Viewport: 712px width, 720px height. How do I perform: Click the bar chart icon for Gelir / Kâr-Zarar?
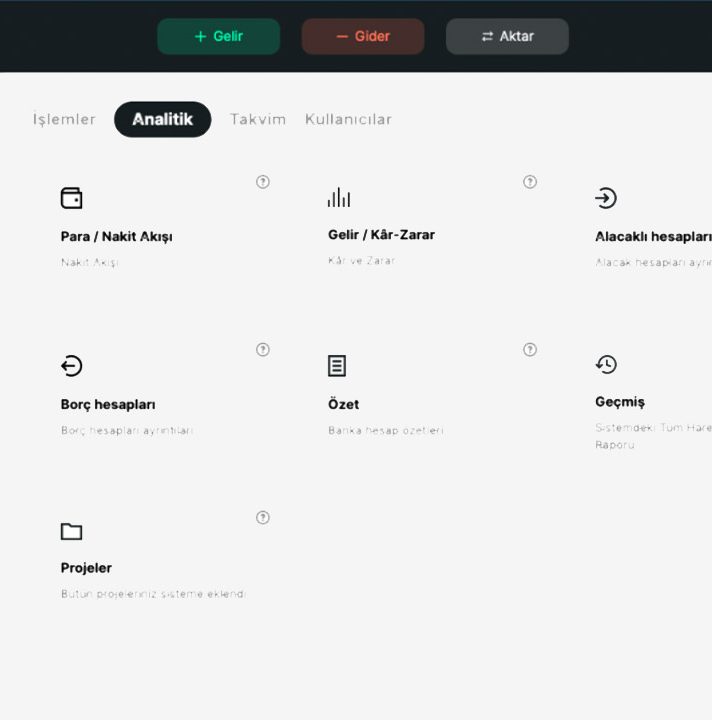coord(339,197)
